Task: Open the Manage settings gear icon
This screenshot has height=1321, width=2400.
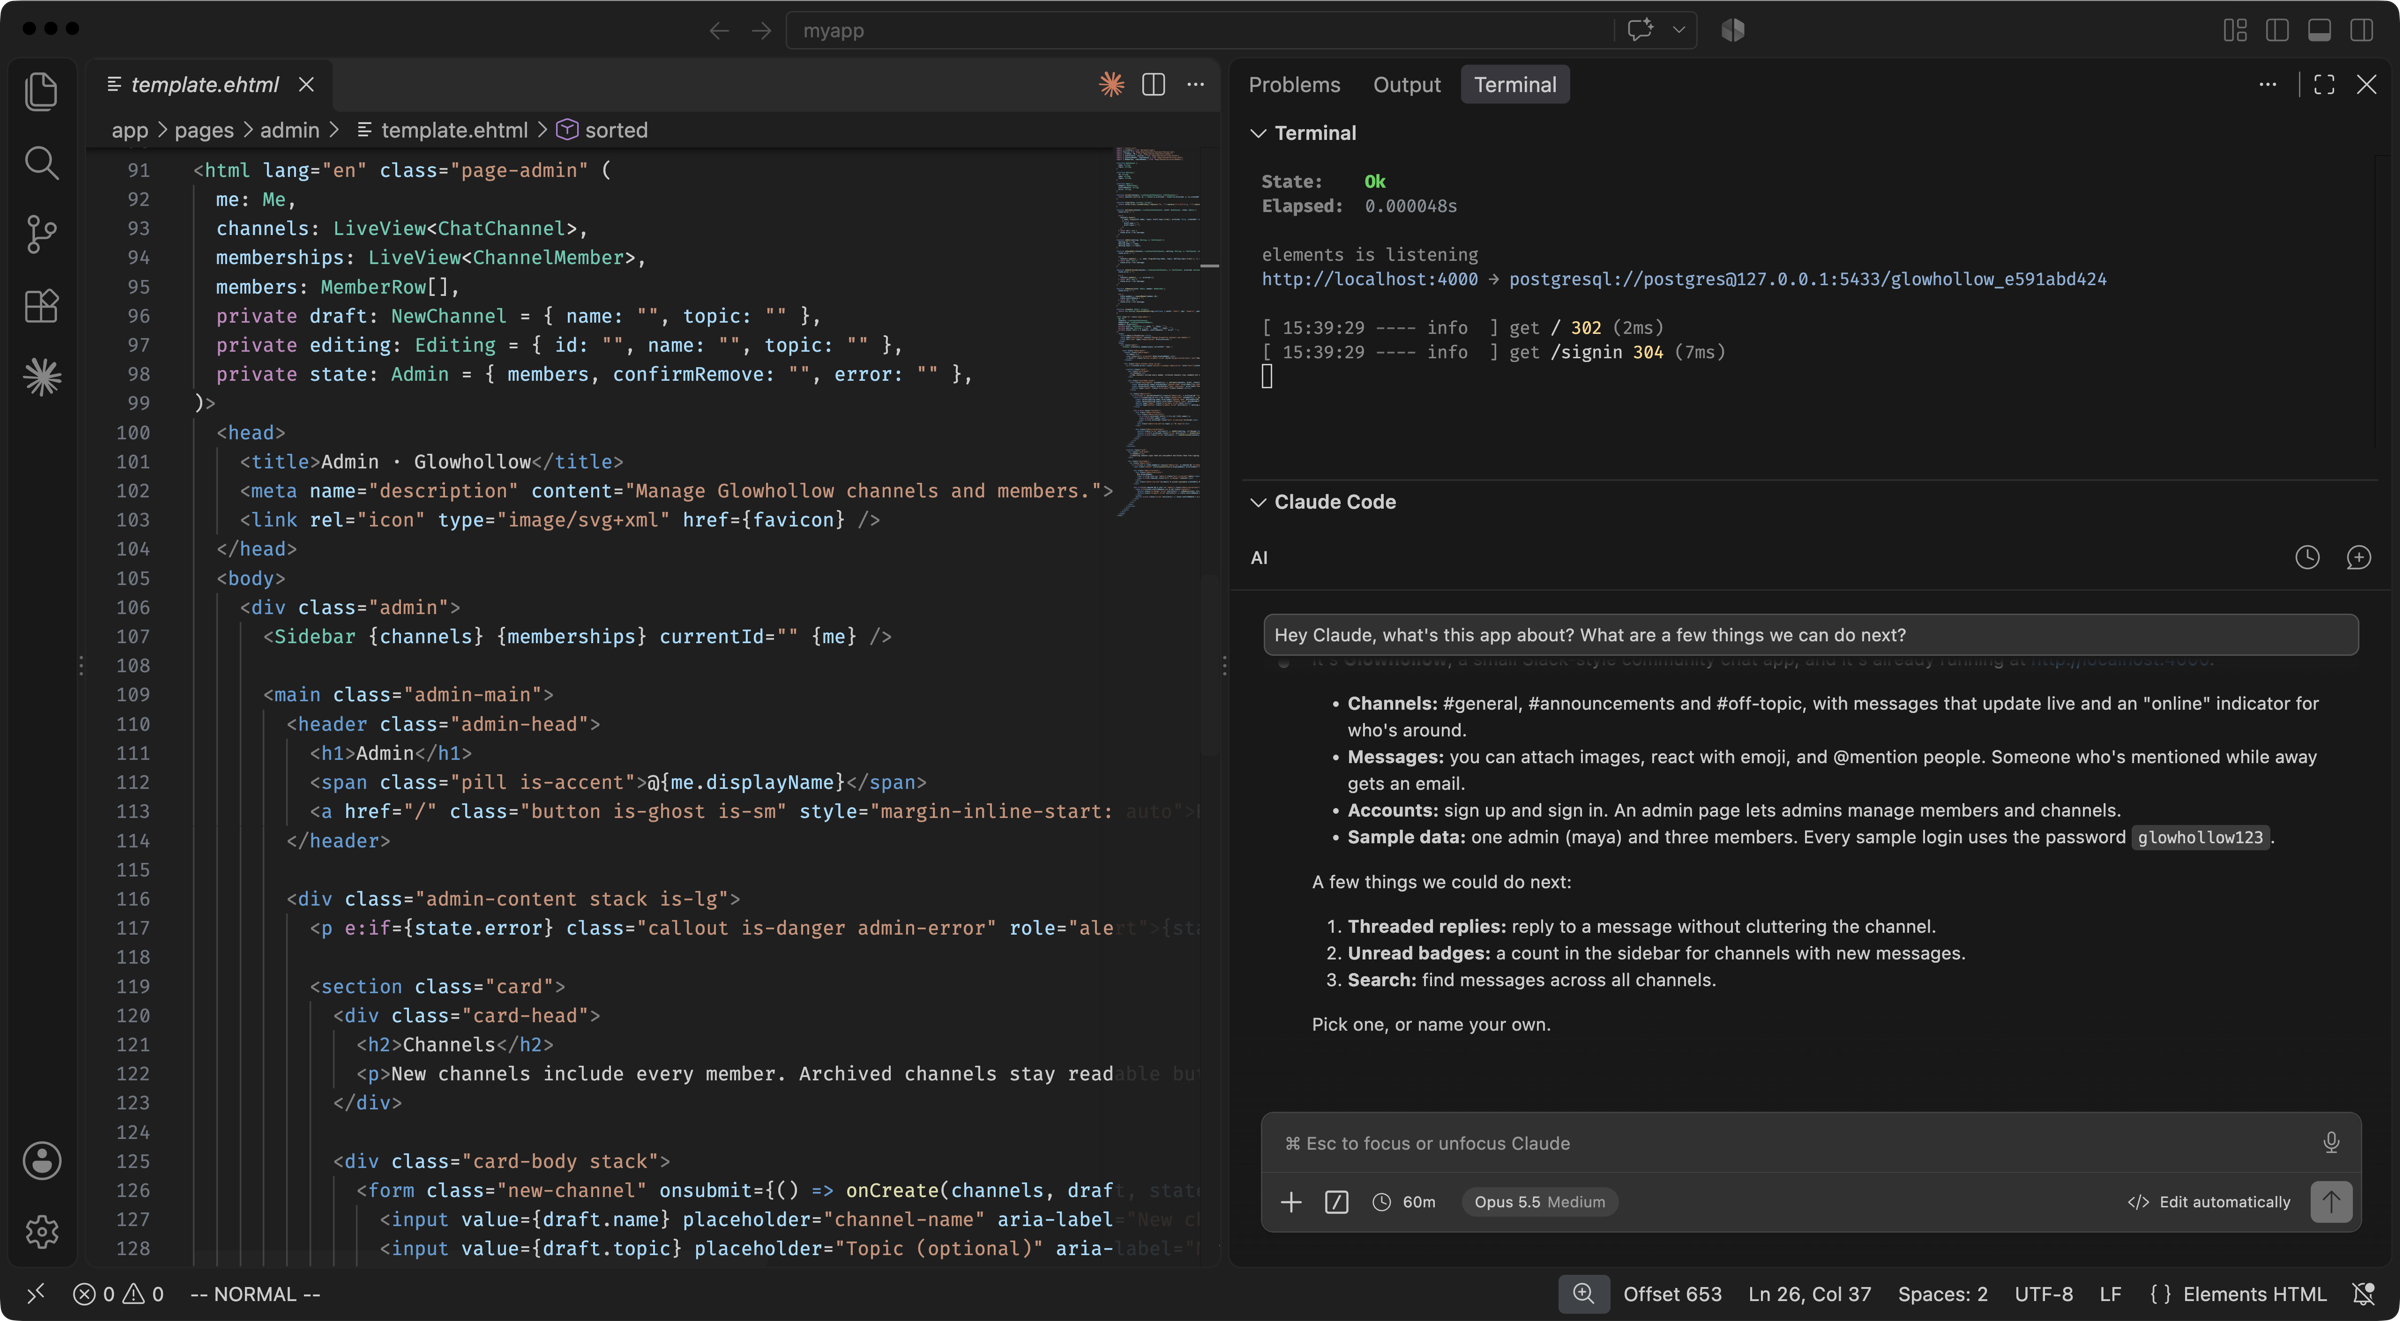Action: [41, 1232]
